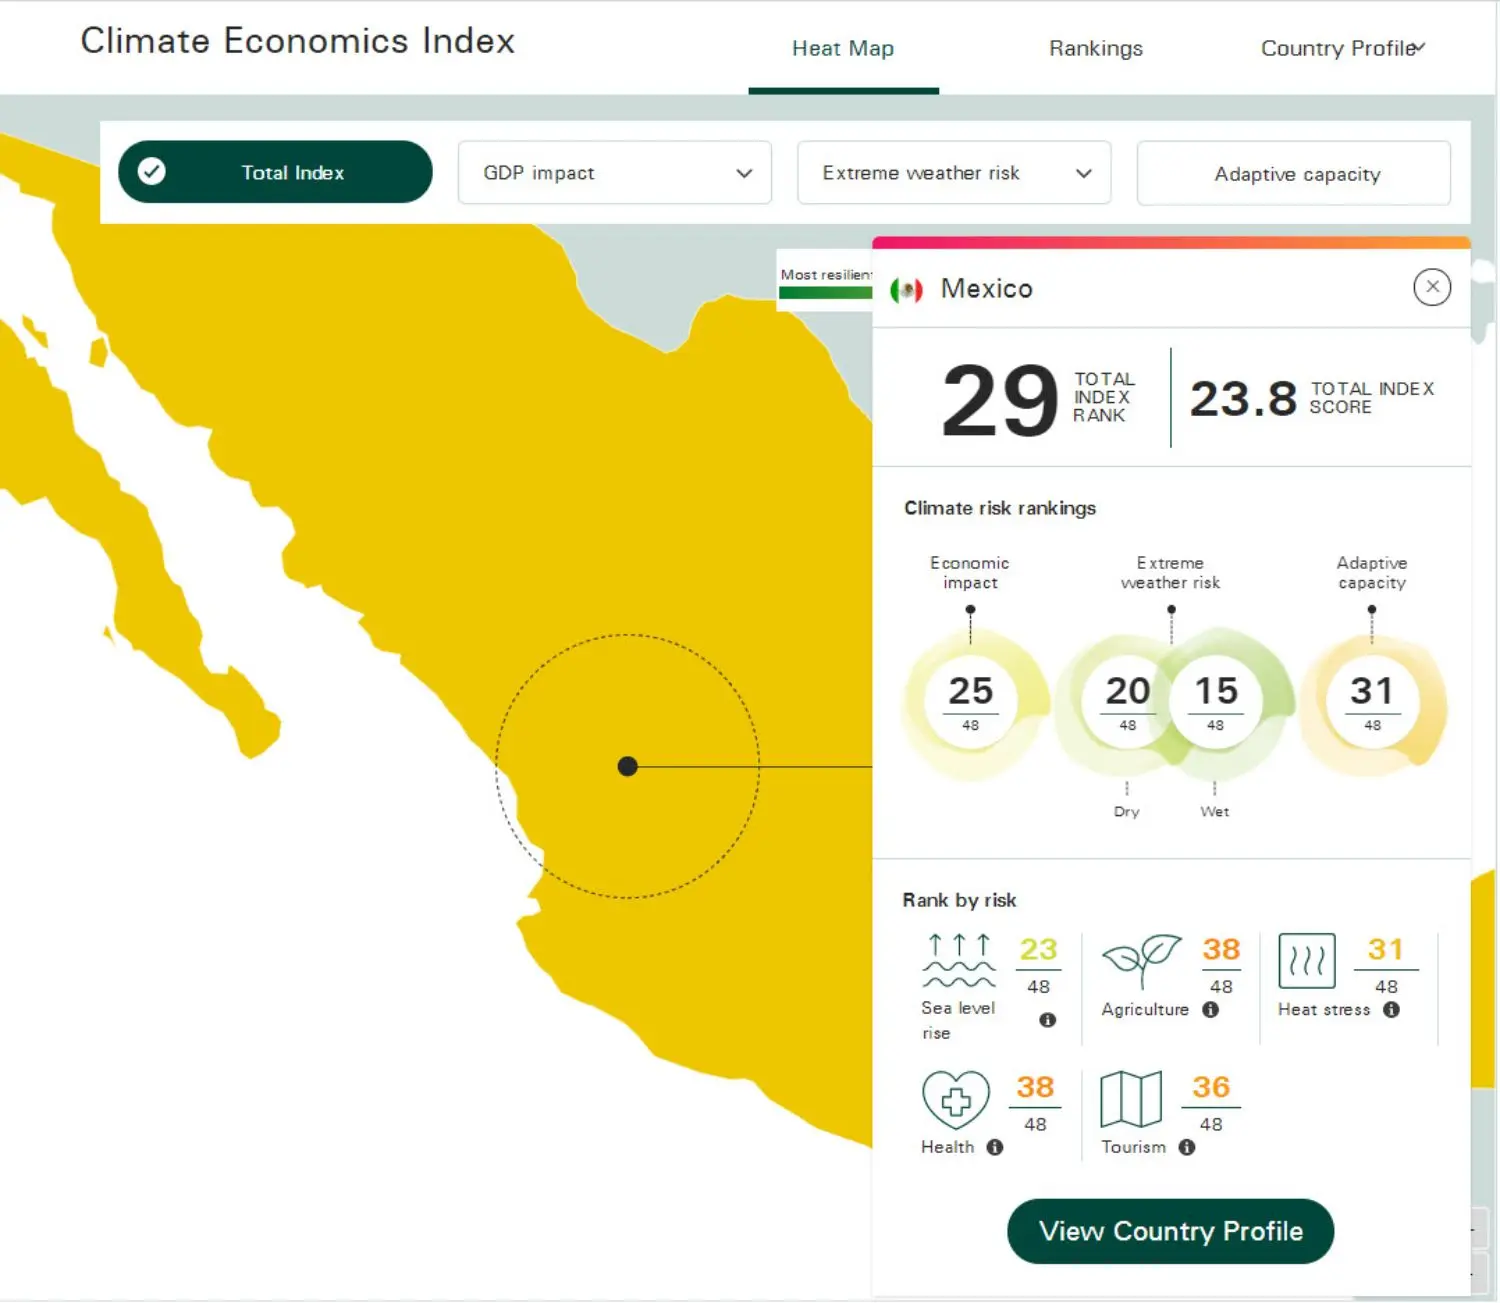1500x1303 pixels.
Task: Open Health info tooltip icon
Action: coord(994,1147)
